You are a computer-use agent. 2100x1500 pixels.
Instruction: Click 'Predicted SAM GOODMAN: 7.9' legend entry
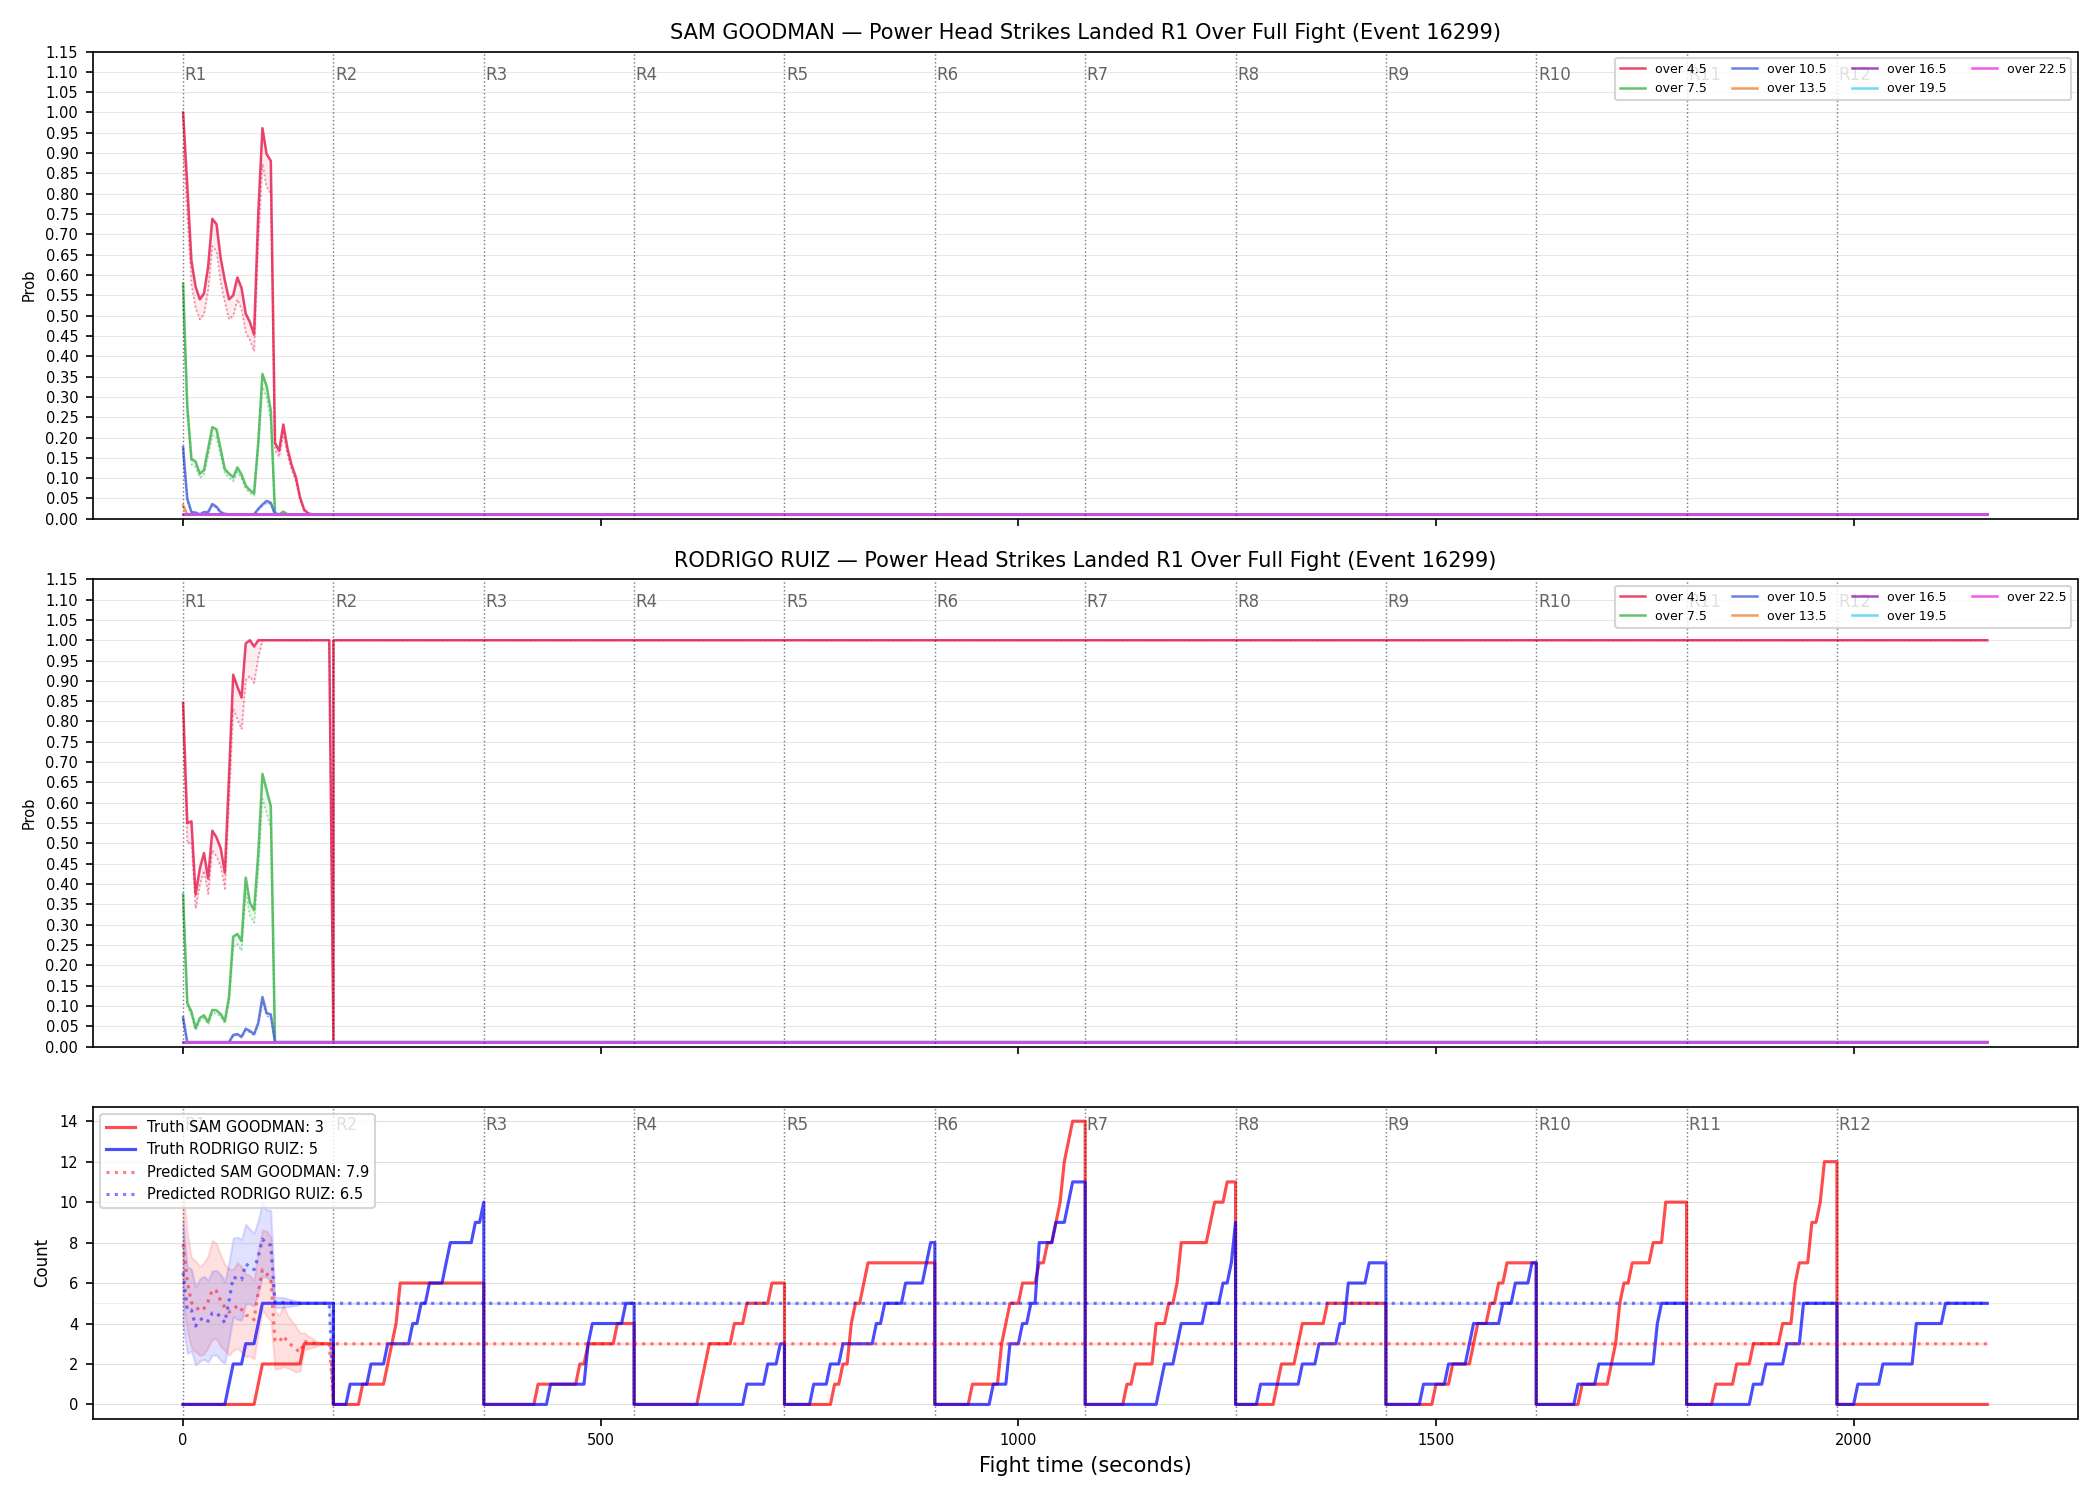click(237, 1171)
